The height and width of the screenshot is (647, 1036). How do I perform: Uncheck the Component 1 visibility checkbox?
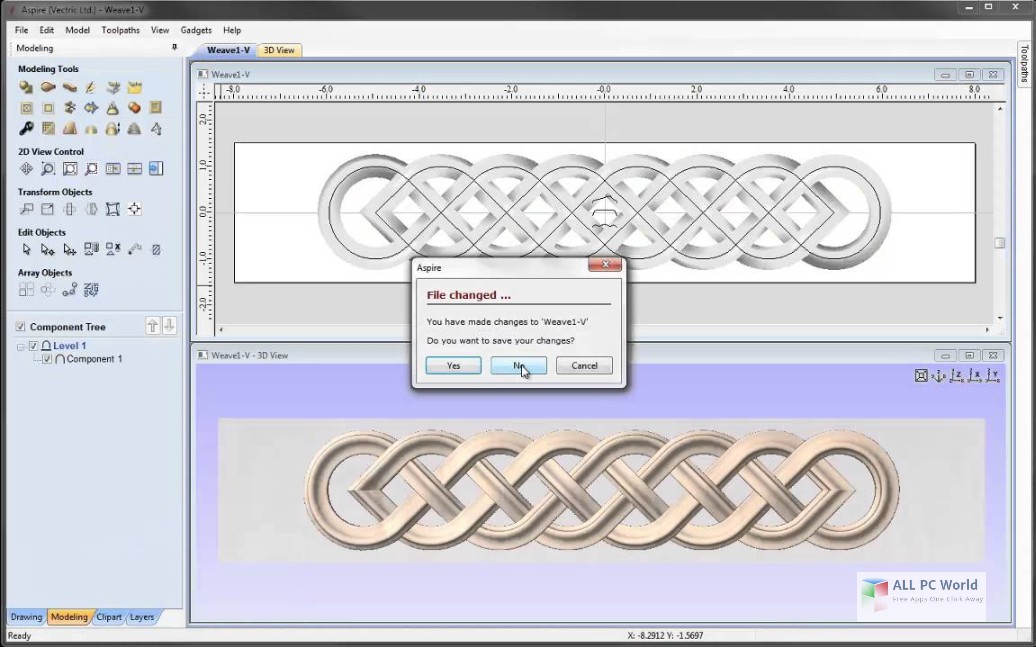(47, 359)
